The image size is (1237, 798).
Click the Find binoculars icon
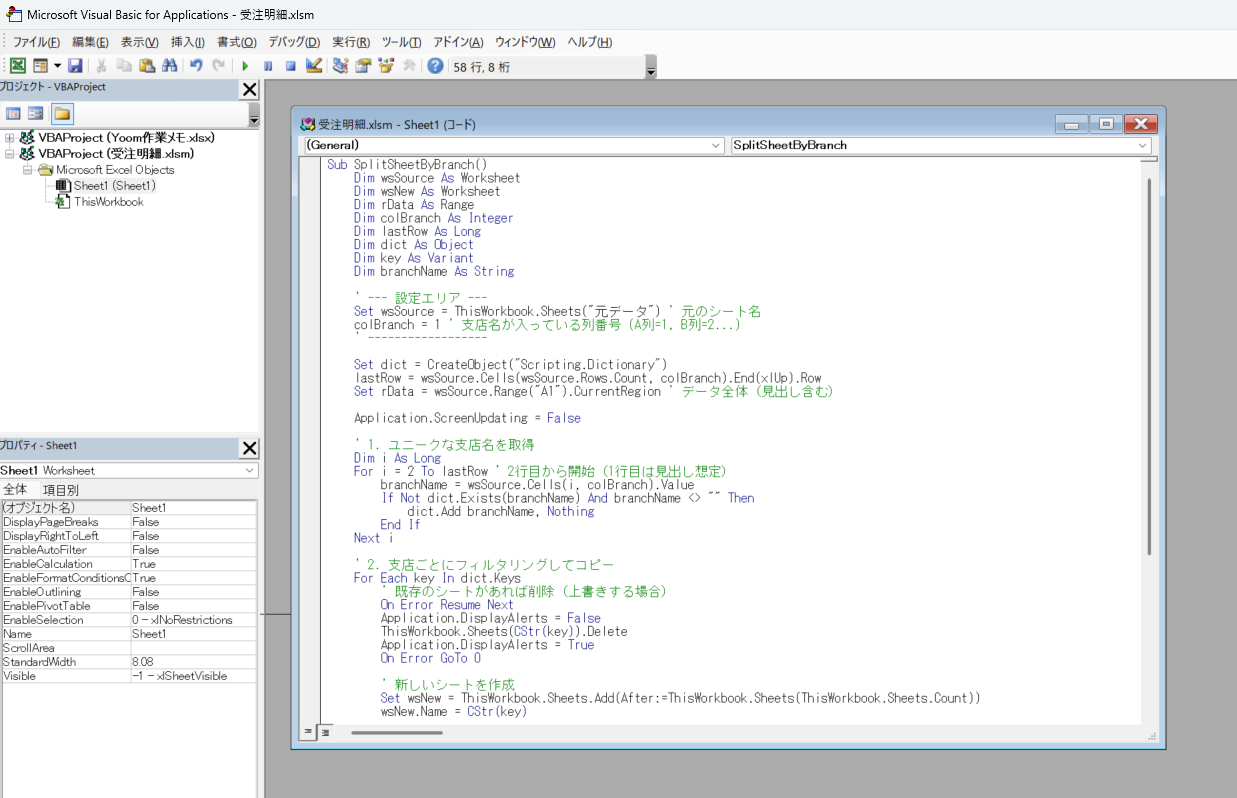169,66
